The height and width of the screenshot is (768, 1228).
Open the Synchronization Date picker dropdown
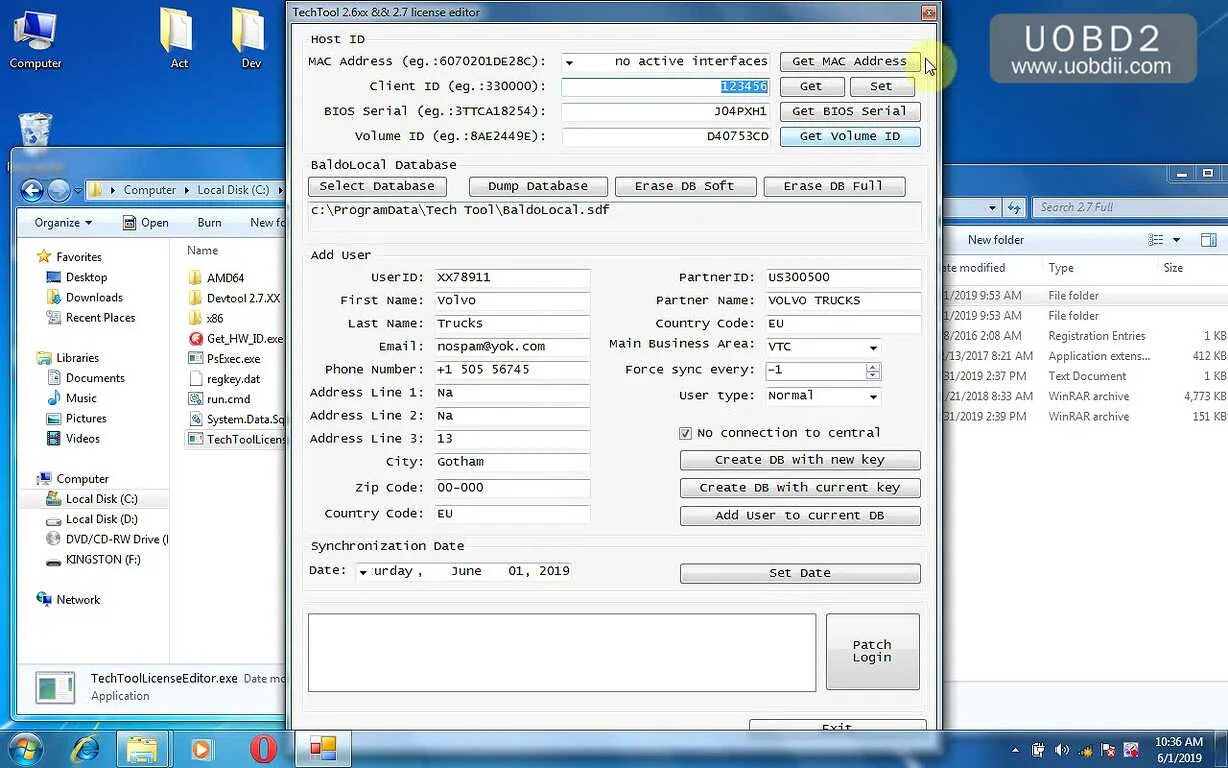point(363,572)
